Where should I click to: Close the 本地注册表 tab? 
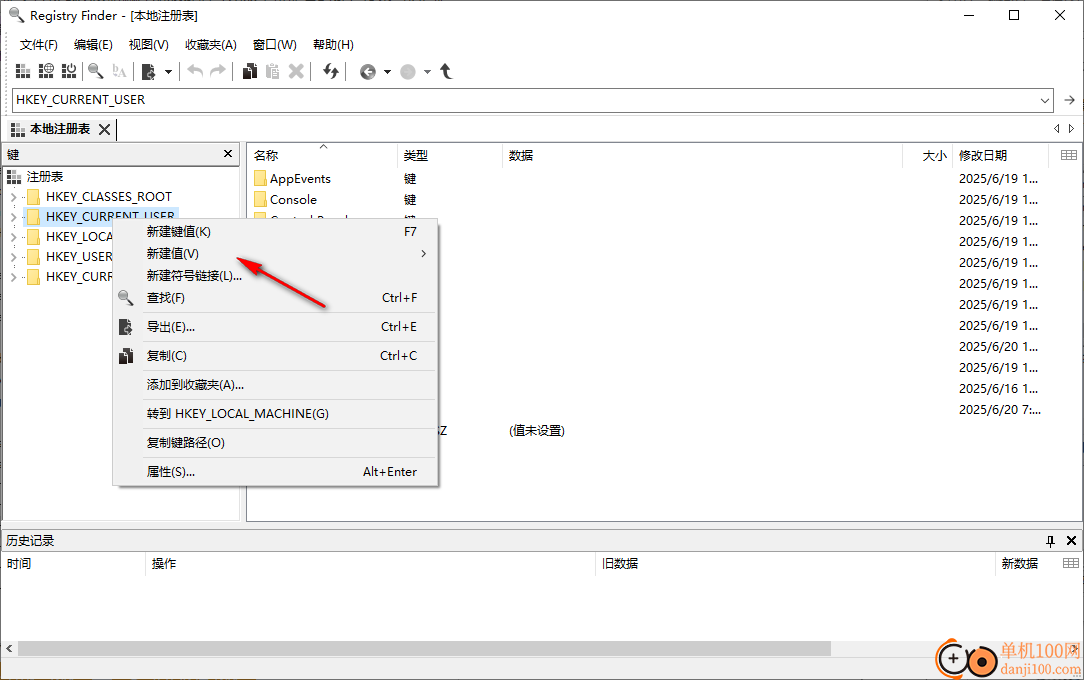click(104, 129)
